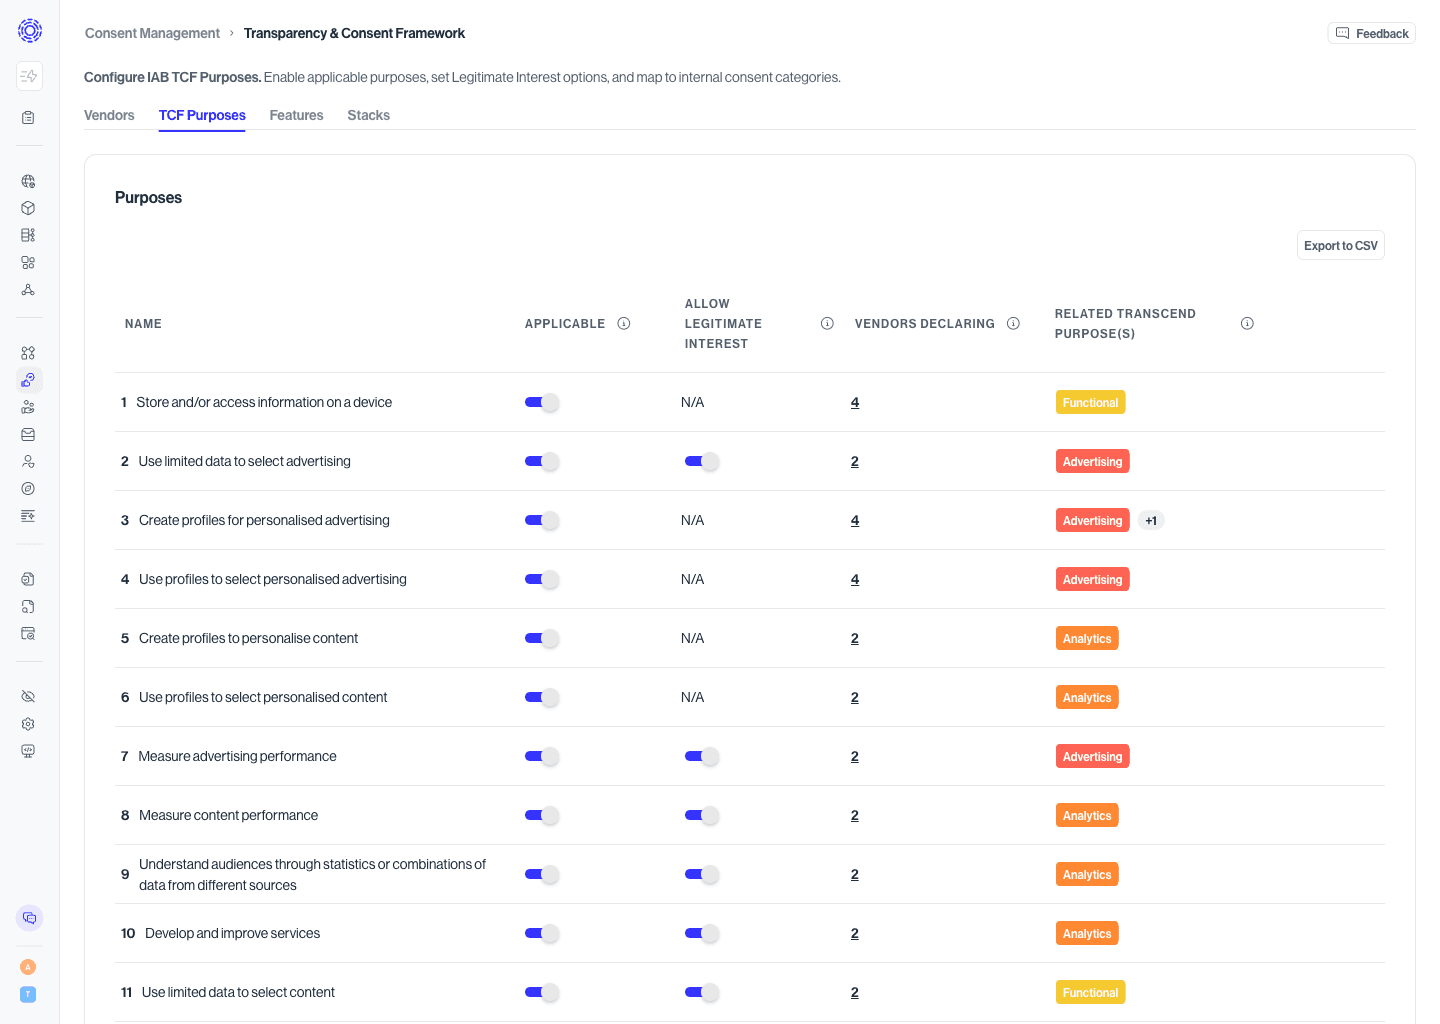The image size is (1440, 1024).
Task: Switch to the Vendors tab
Action: [109, 115]
